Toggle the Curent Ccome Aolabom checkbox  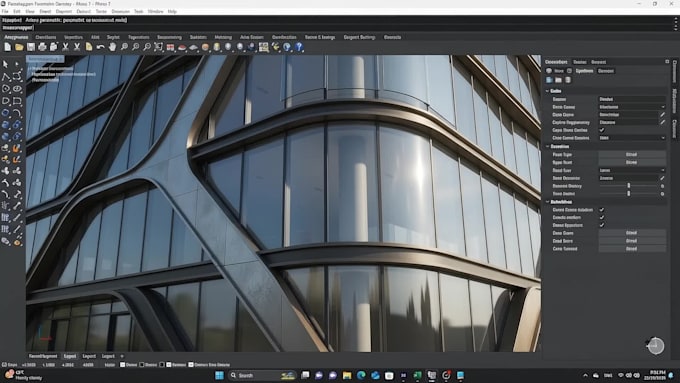pos(602,210)
